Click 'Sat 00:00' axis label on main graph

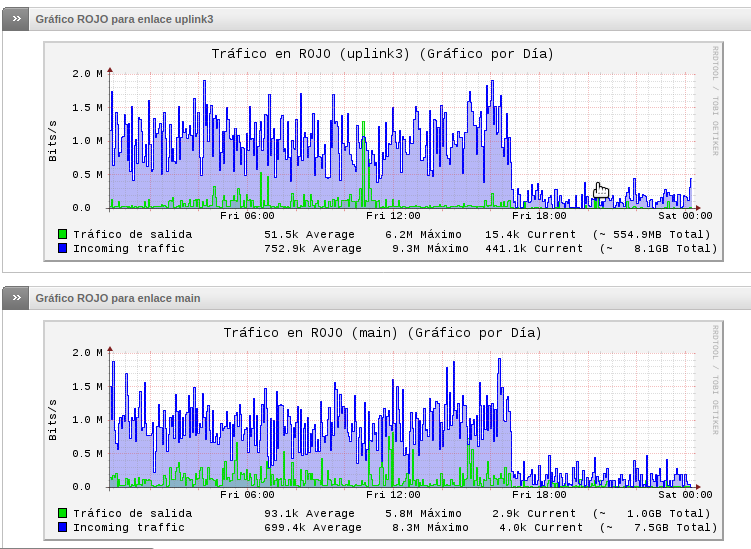click(x=685, y=494)
